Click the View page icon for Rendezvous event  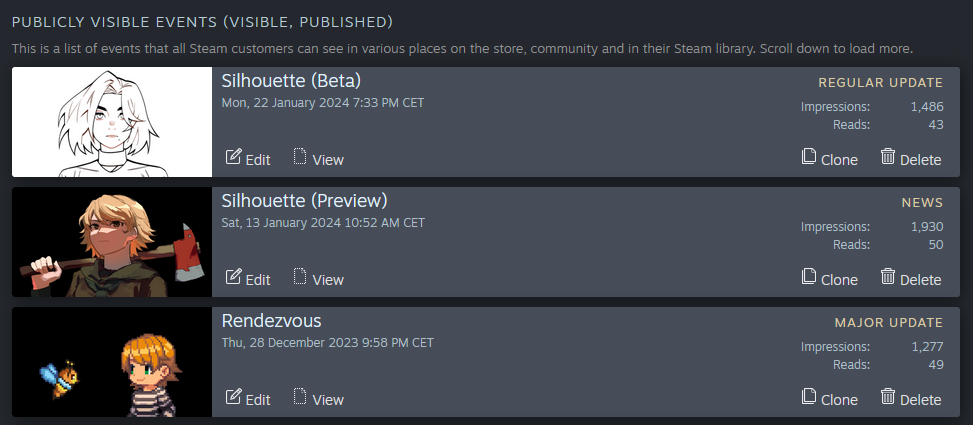tap(300, 396)
